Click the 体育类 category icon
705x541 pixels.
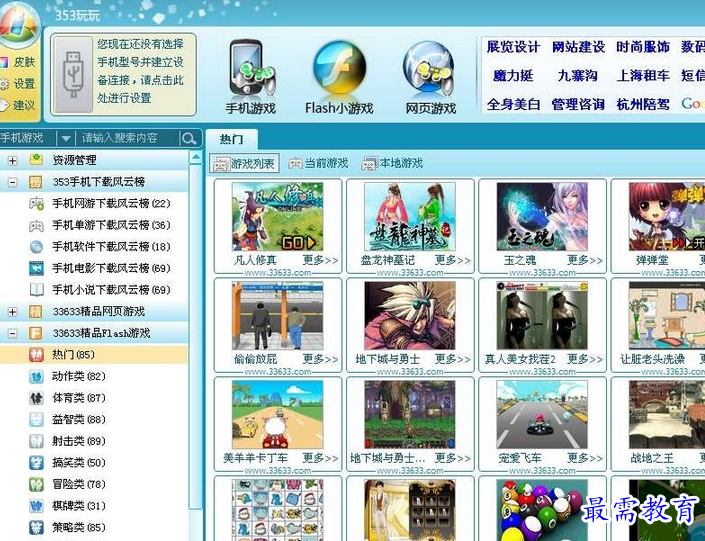point(36,398)
